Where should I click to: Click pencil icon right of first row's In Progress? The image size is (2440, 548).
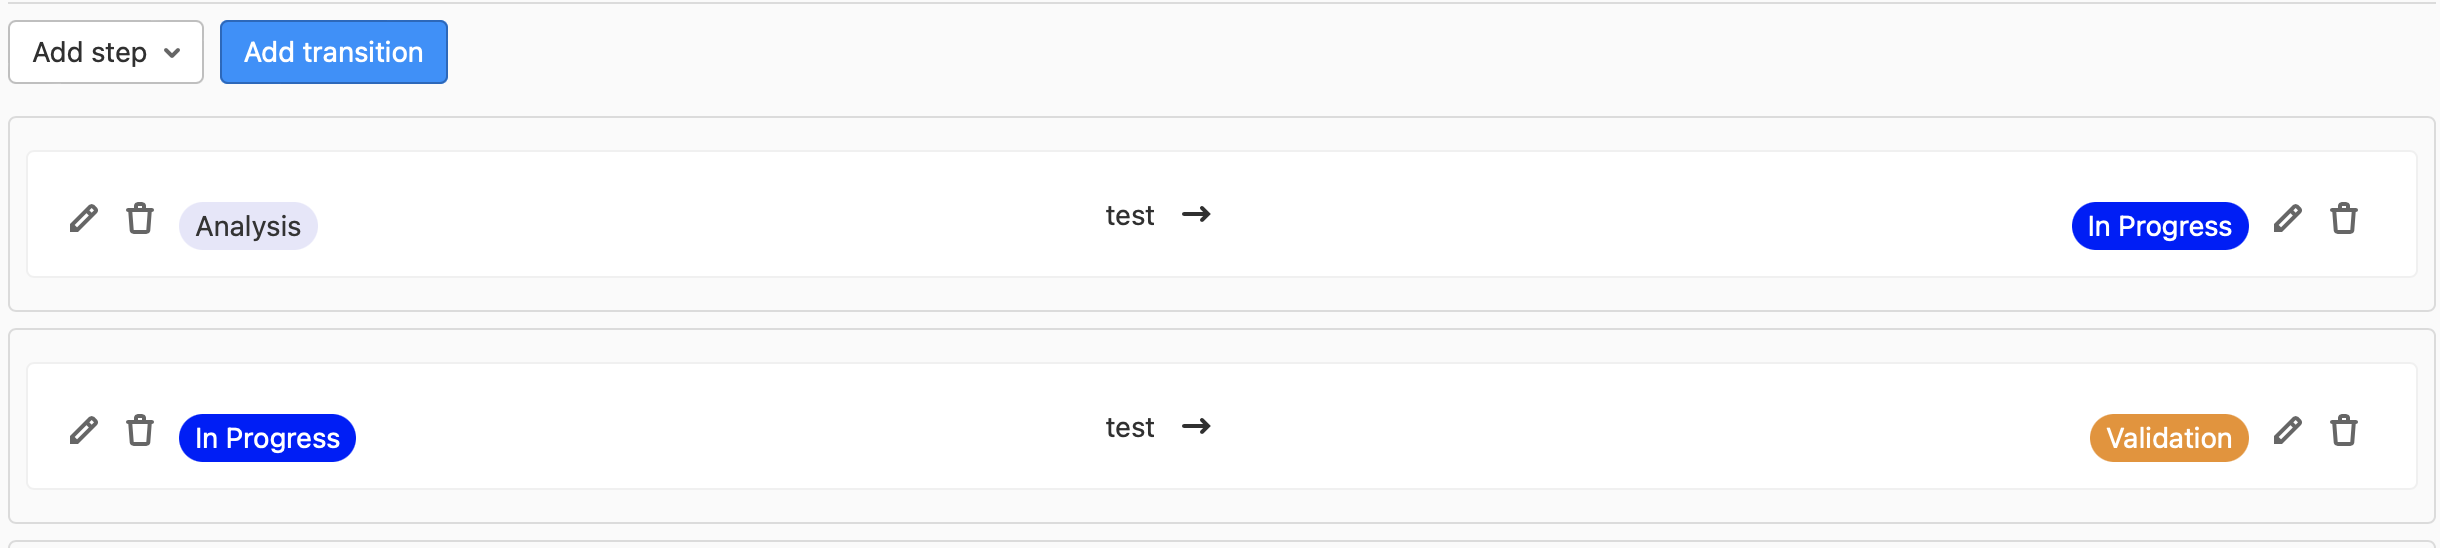click(x=2287, y=218)
